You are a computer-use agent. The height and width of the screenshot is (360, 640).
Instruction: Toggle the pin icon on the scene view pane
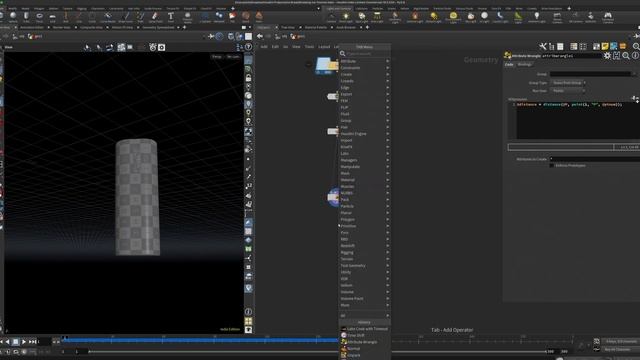pos(211,36)
